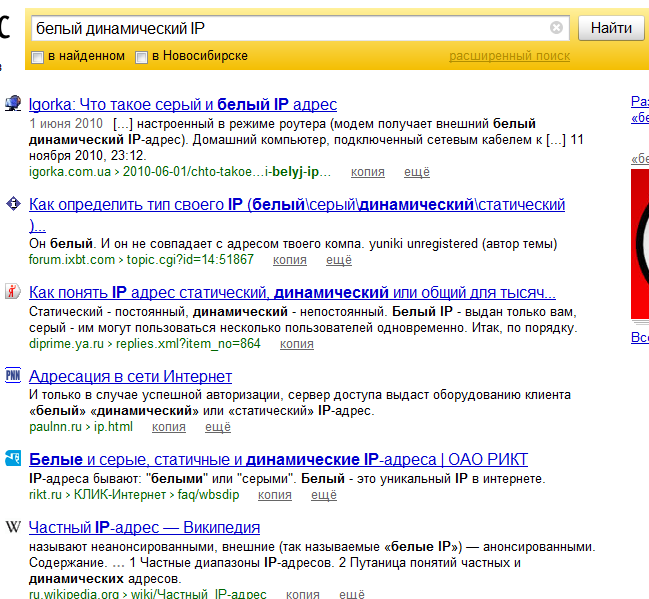Screen dimensions: 649x599
Task: Click the "faq/wbsdip" segment of the rikt.ru URL
Action: (208, 495)
